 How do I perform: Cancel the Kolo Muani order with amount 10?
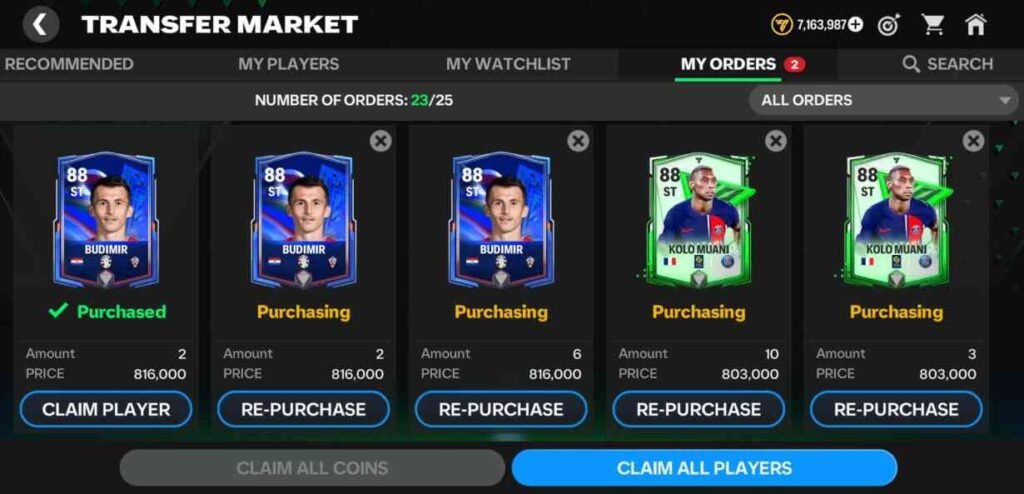[x=776, y=140]
